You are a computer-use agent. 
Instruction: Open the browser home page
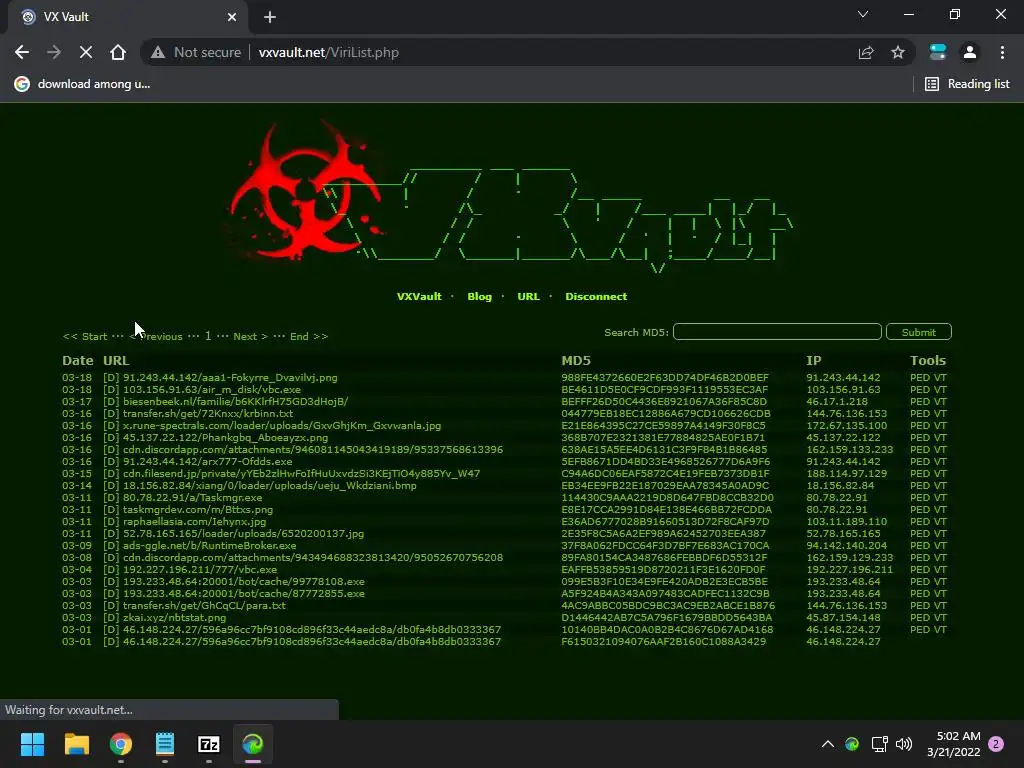pyautogui.click(x=118, y=52)
